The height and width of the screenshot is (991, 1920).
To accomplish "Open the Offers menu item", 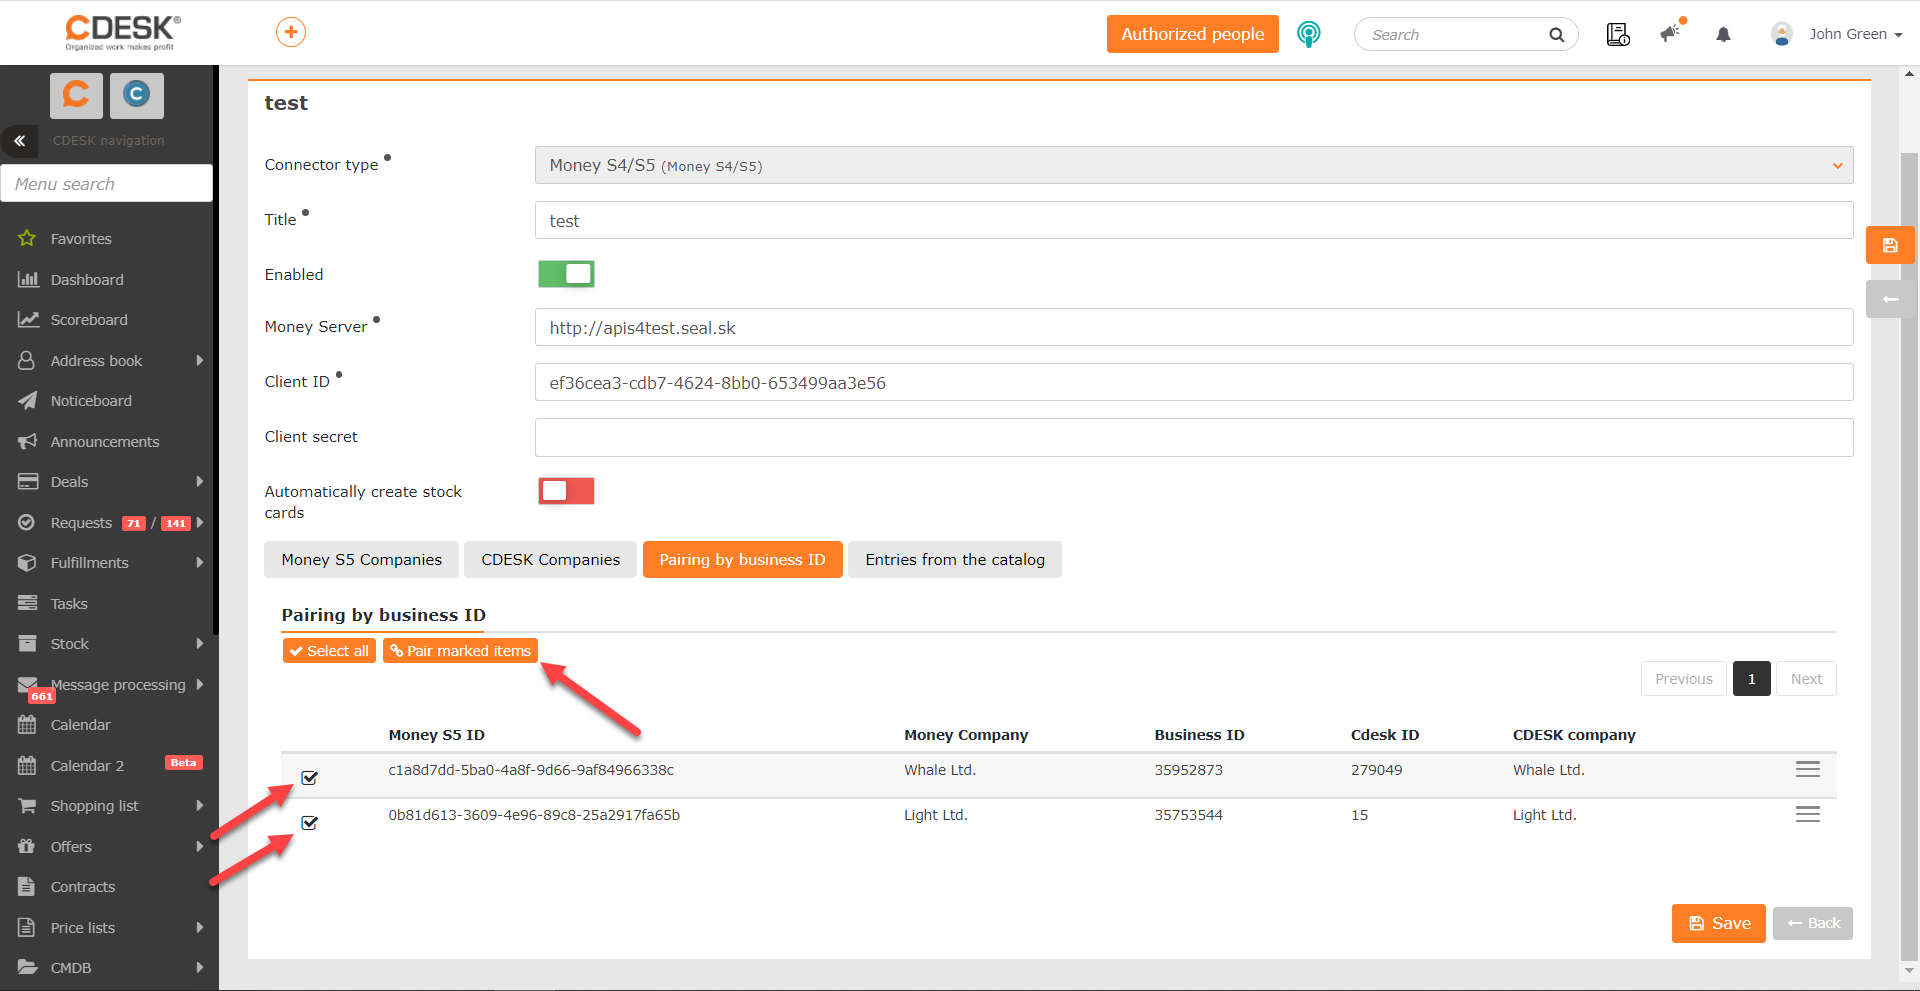I will pyautogui.click(x=71, y=847).
